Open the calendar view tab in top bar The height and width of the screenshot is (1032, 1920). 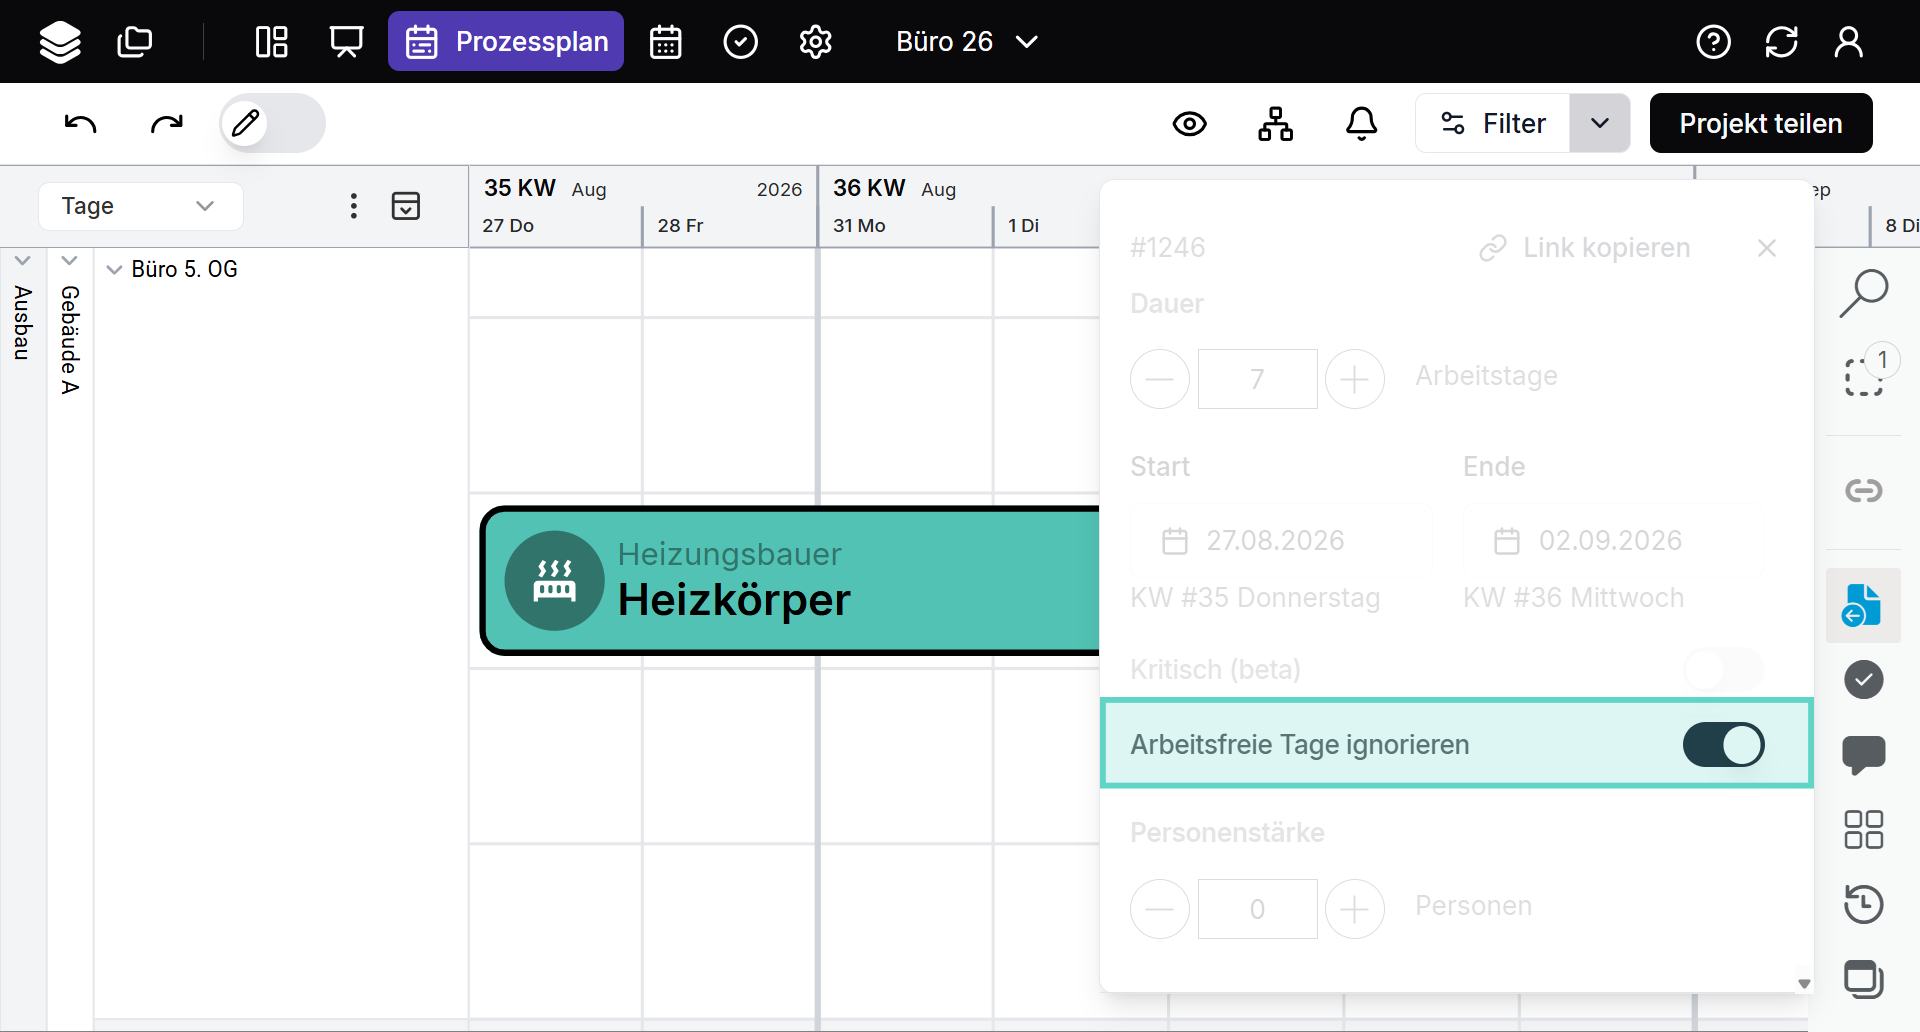click(666, 42)
